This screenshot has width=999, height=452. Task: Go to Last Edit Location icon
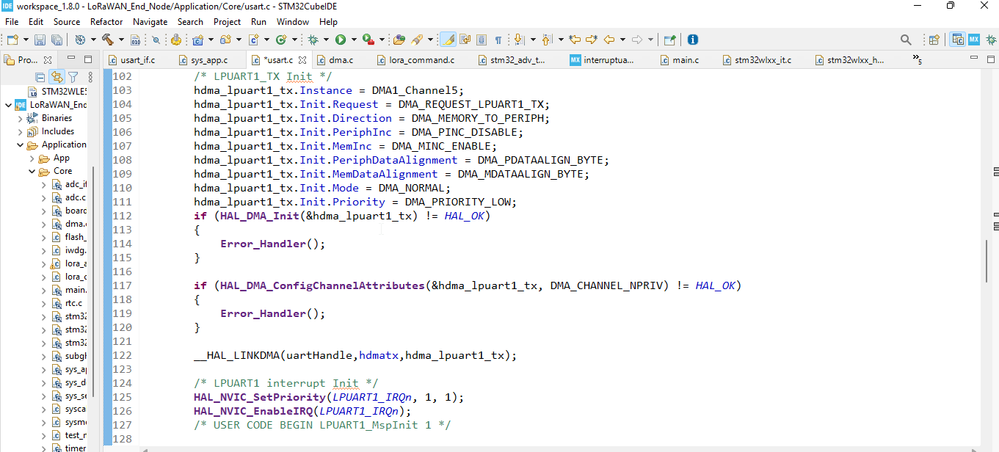pos(575,40)
